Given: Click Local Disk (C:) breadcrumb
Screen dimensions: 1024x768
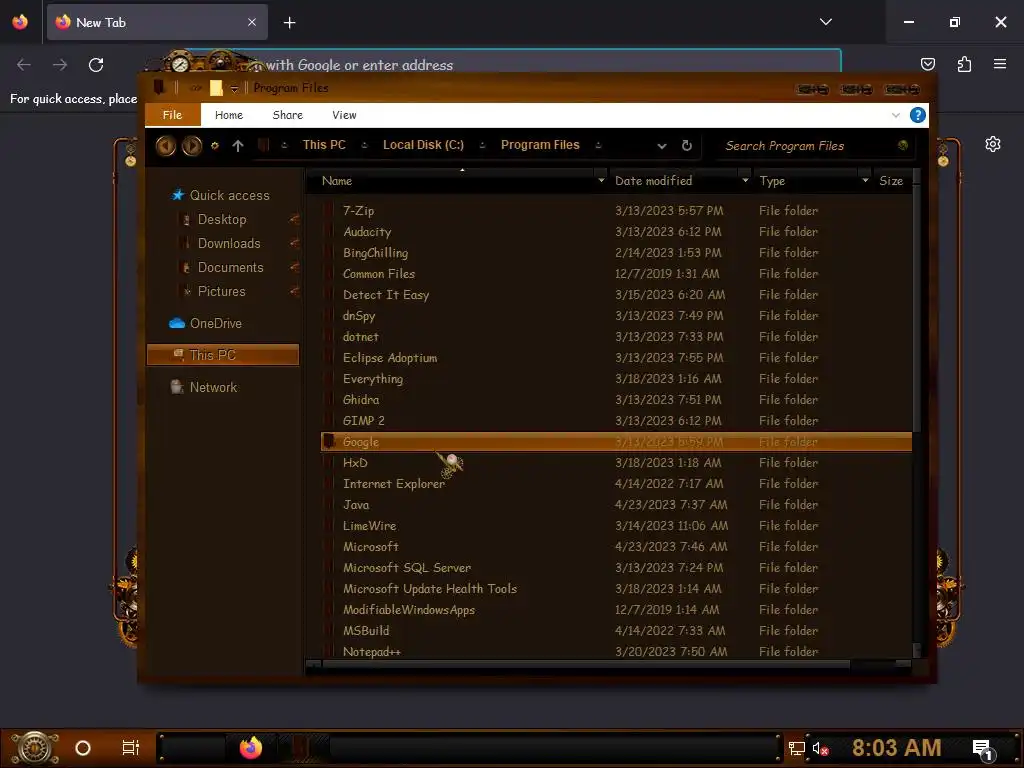Looking at the screenshot, I should (423, 145).
